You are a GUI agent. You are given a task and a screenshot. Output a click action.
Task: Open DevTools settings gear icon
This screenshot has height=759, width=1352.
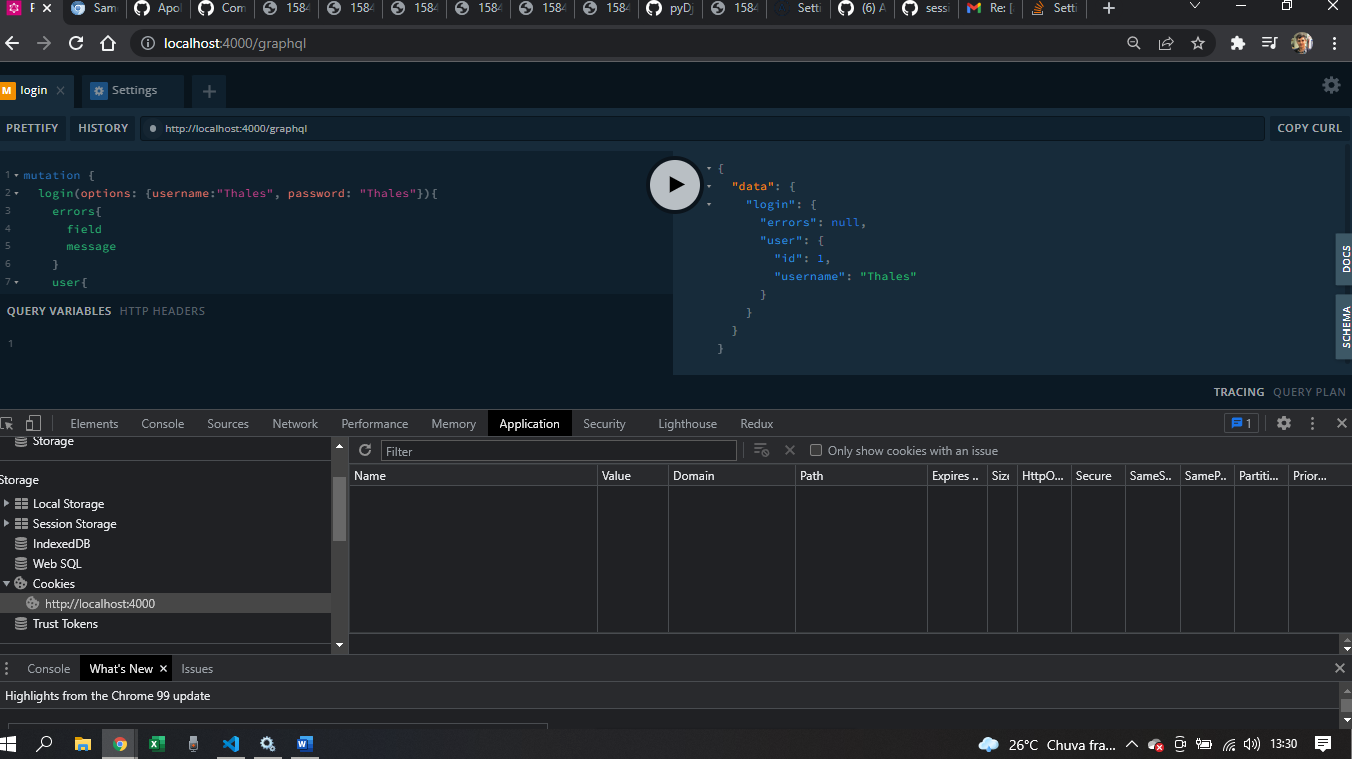[x=1284, y=423]
